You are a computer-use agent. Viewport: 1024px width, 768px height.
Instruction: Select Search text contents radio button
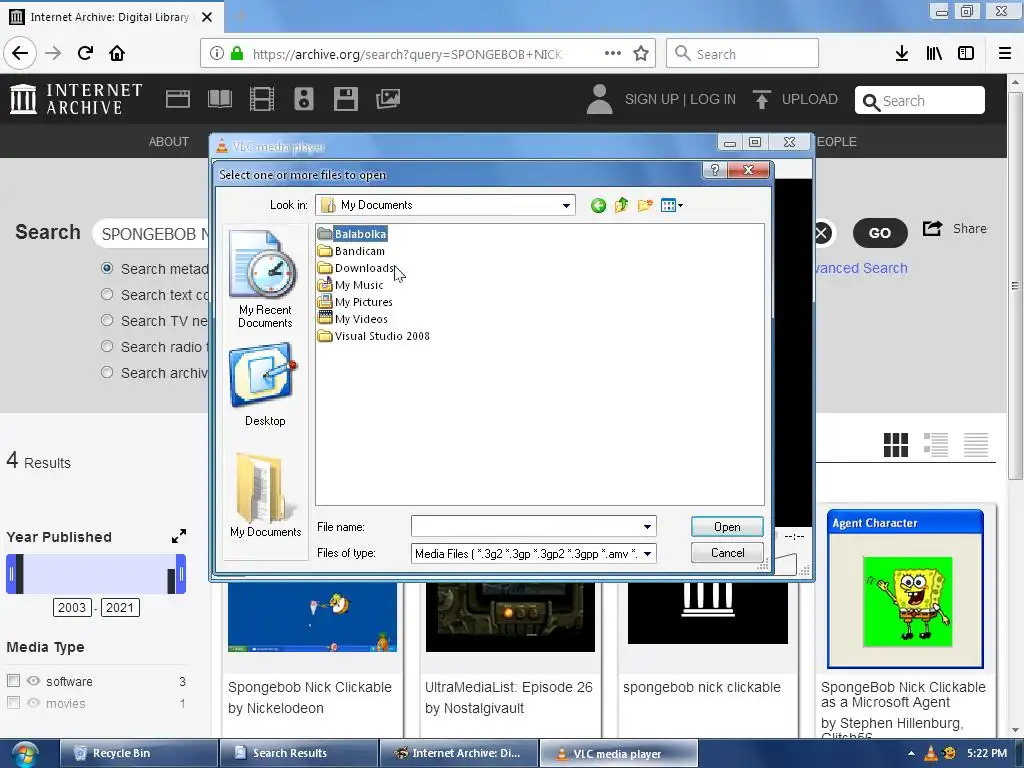click(107, 295)
